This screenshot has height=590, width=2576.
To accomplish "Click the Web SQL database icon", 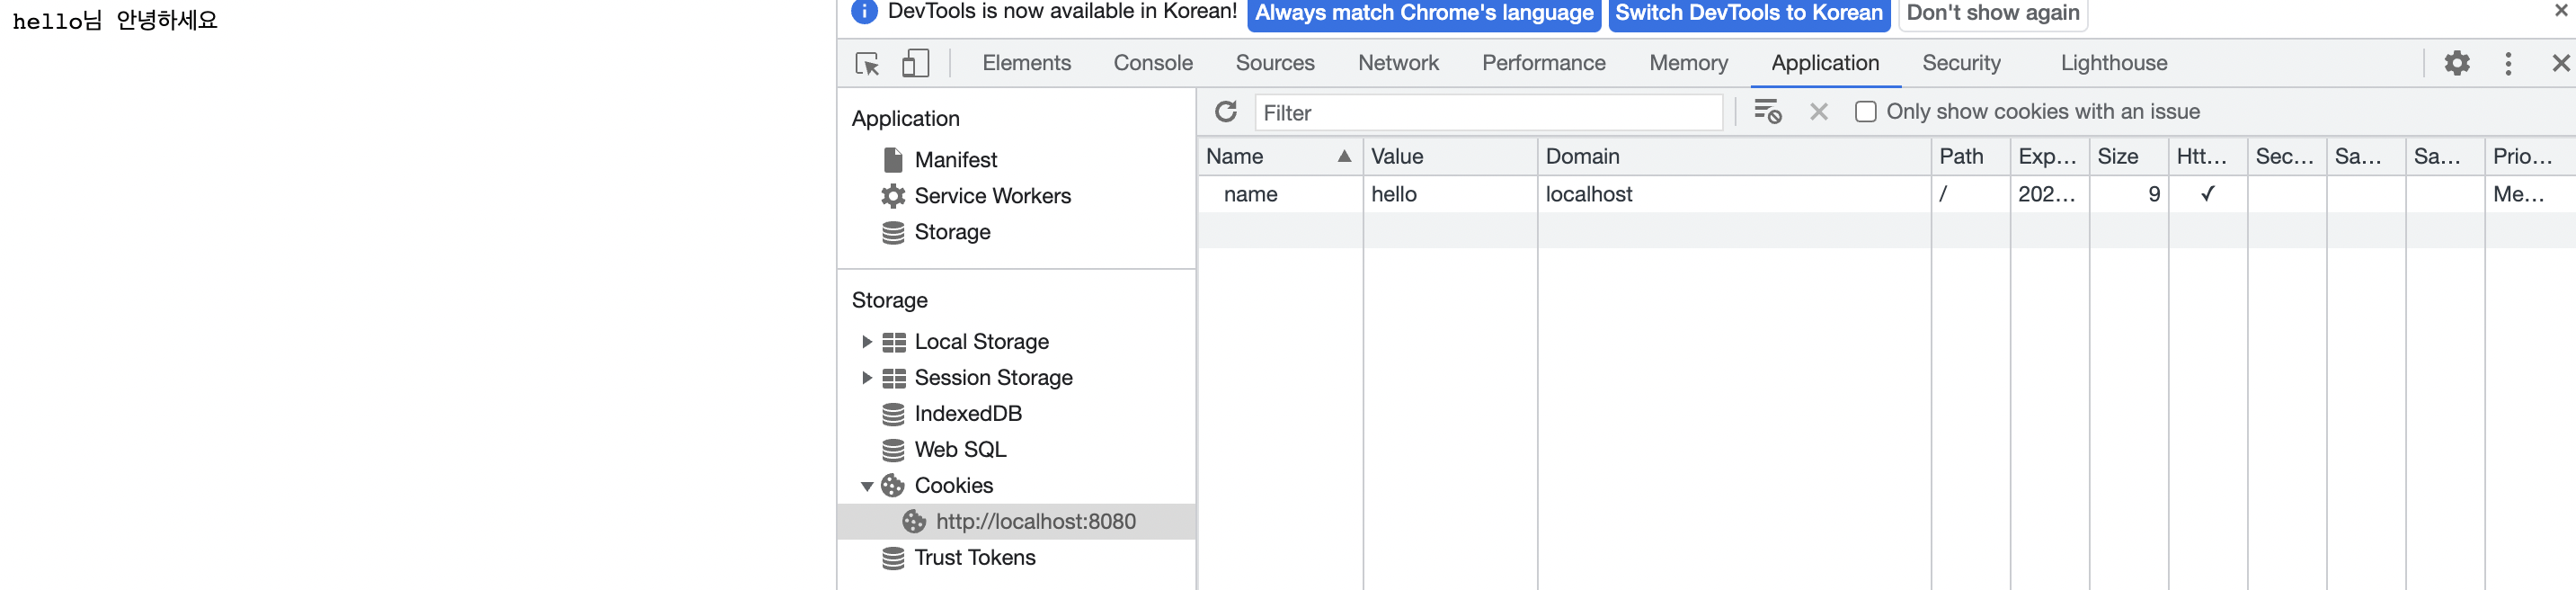I will tap(893, 450).
